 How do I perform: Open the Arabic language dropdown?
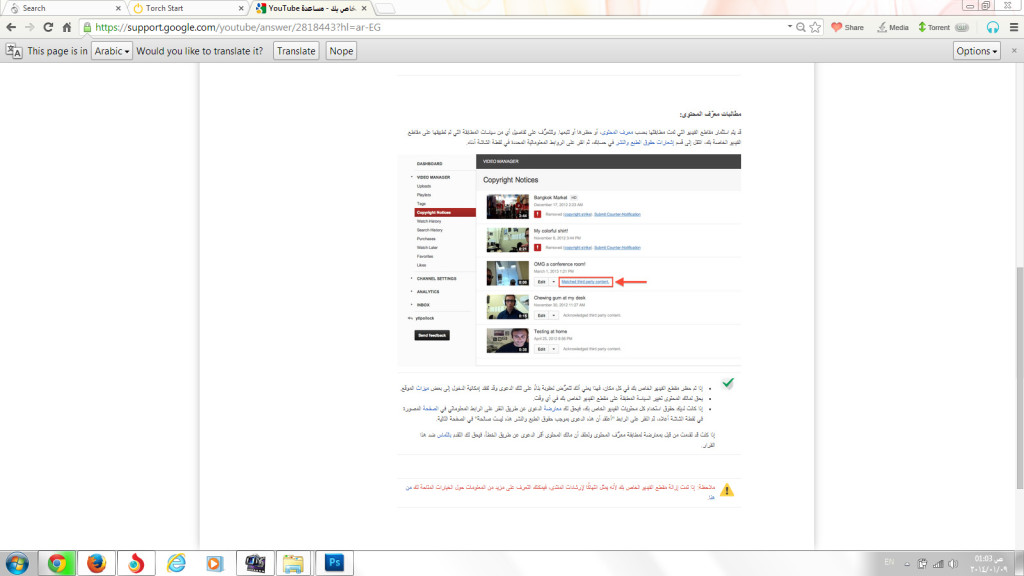coord(112,51)
